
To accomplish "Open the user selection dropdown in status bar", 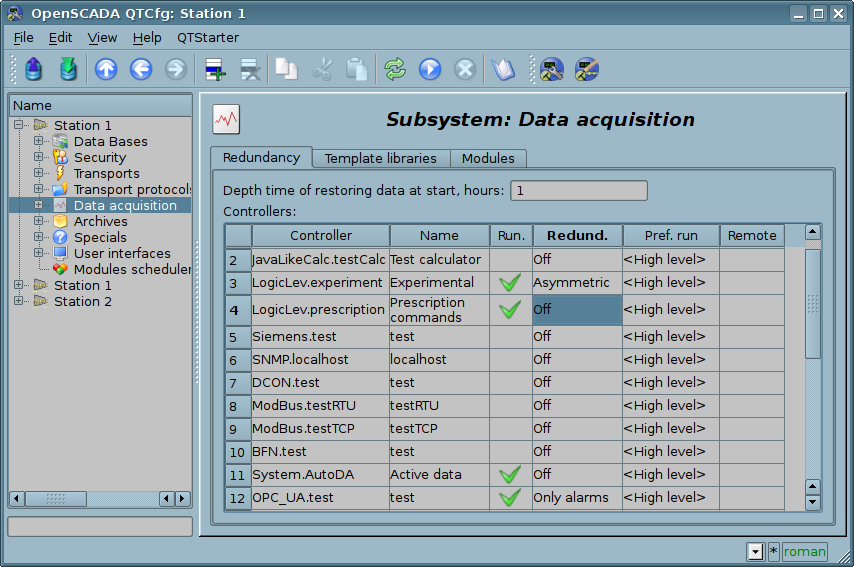I will point(755,552).
